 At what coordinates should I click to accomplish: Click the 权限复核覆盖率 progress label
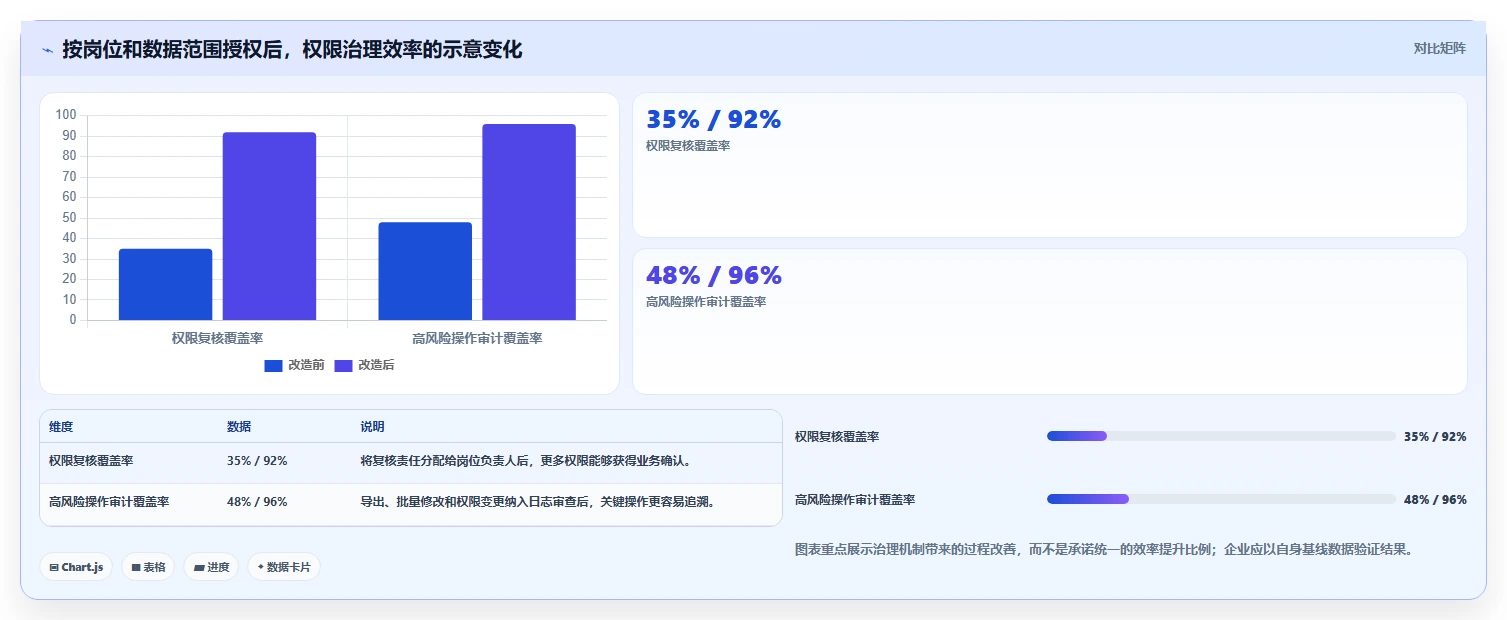(x=837, y=437)
